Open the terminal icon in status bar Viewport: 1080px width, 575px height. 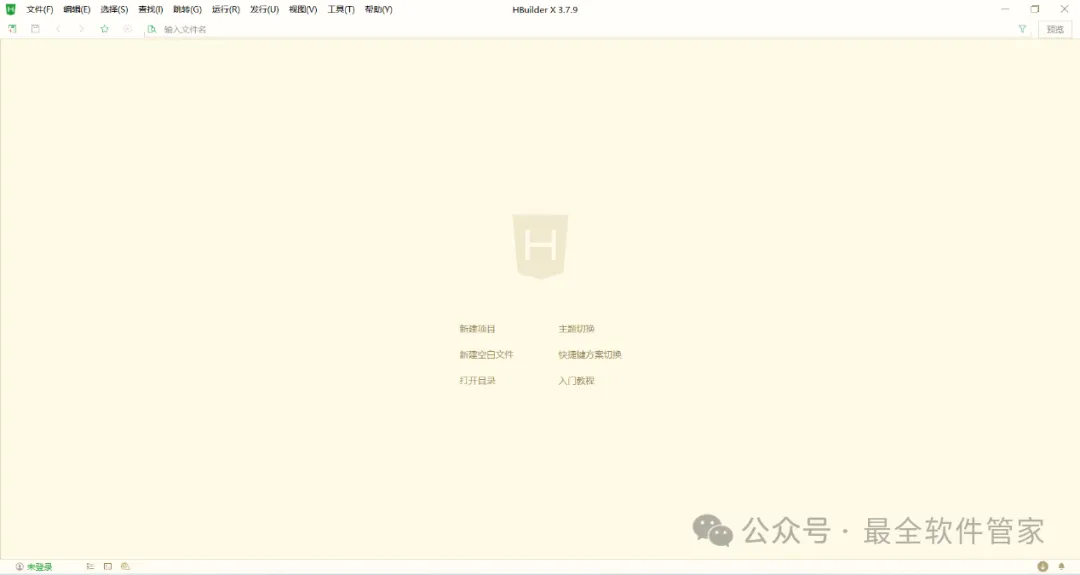coord(107,567)
